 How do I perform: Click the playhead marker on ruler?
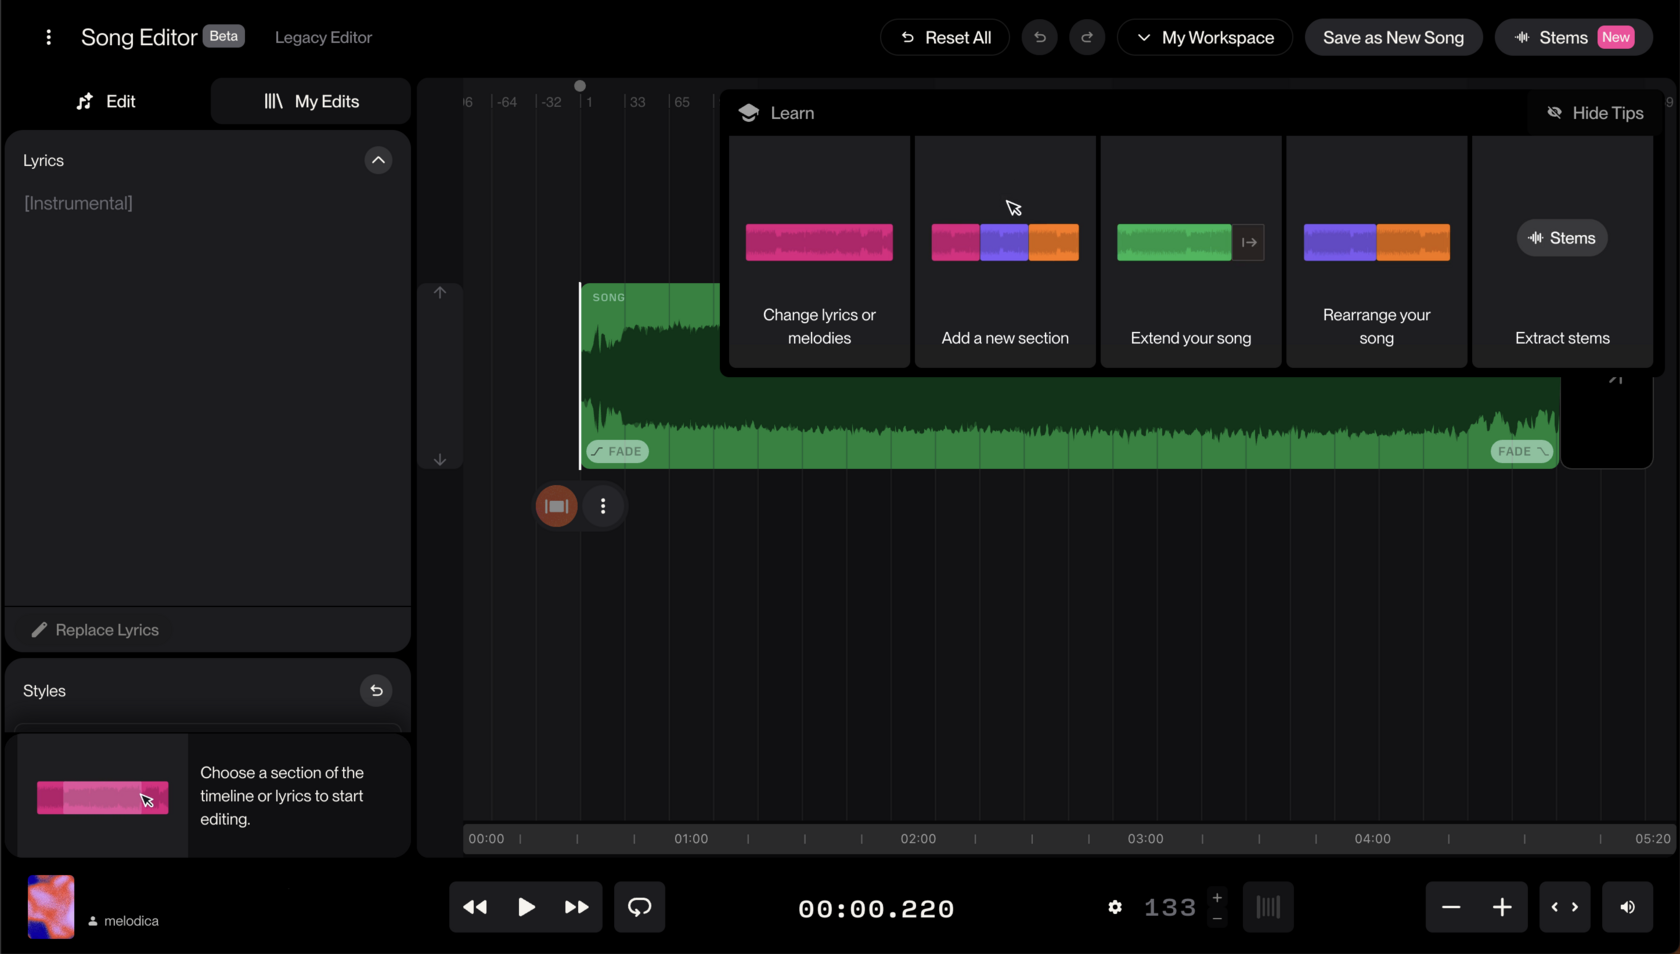point(580,86)
